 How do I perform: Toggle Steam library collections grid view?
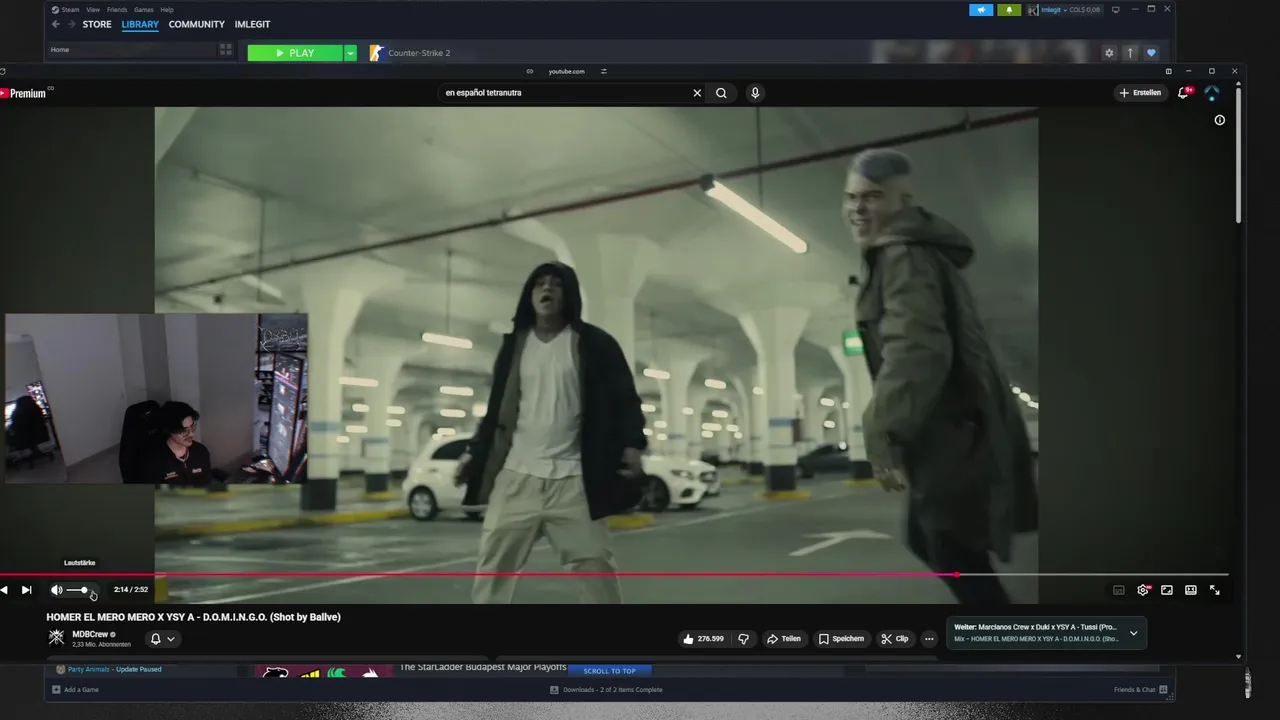226,49
